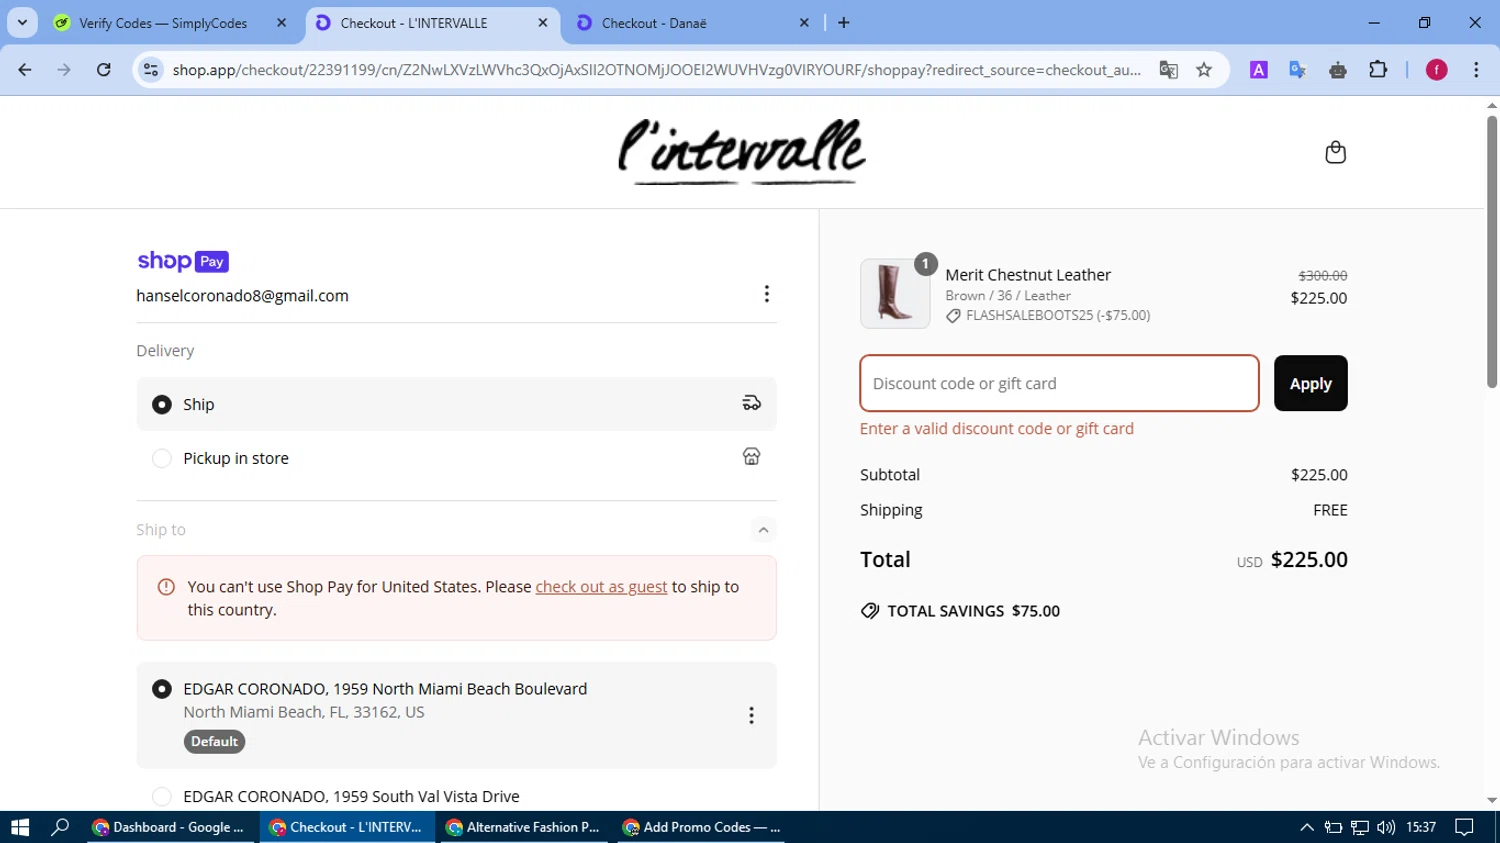
Task: Click the Shop Pay logo
Action: coord(183,261)
